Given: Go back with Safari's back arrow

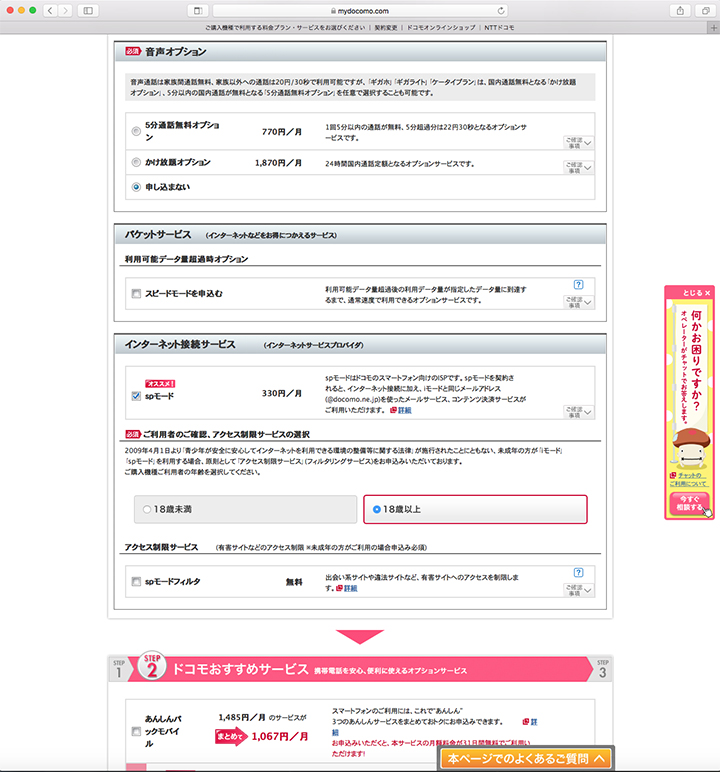Looking at the screenshot, I should coord(50,10).
